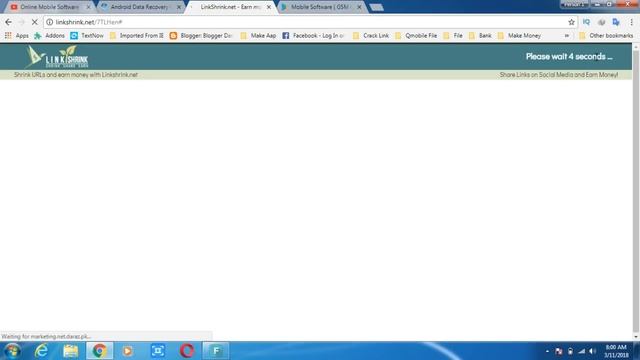This screenshot has width=640, height=360.
Task: Open the media player taskbar icon
Action: 127,351
